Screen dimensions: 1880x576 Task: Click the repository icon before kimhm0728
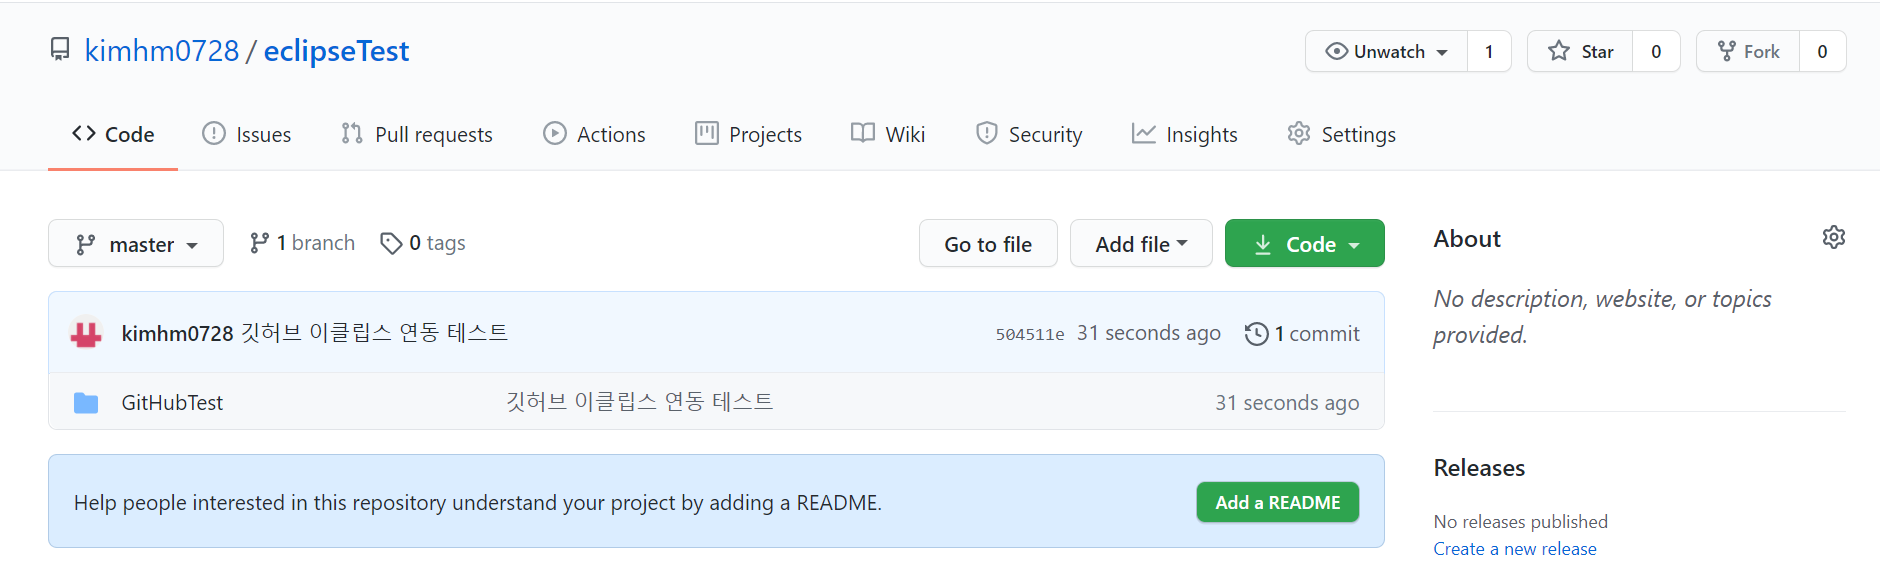tap(60, 49)
